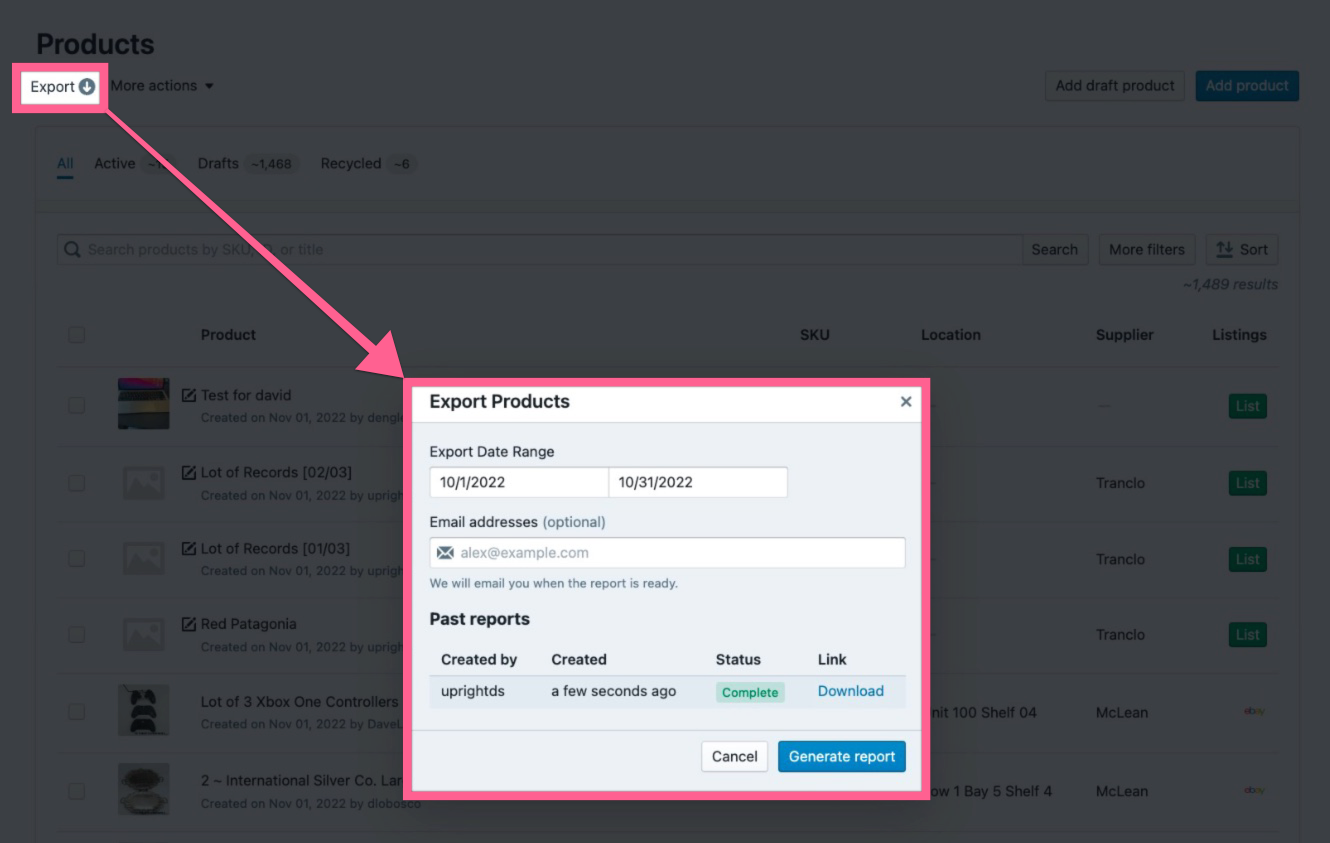Focus the search products input field
Screen dimensions: 1330x843
pyautogui.click(x=540, y=250)
